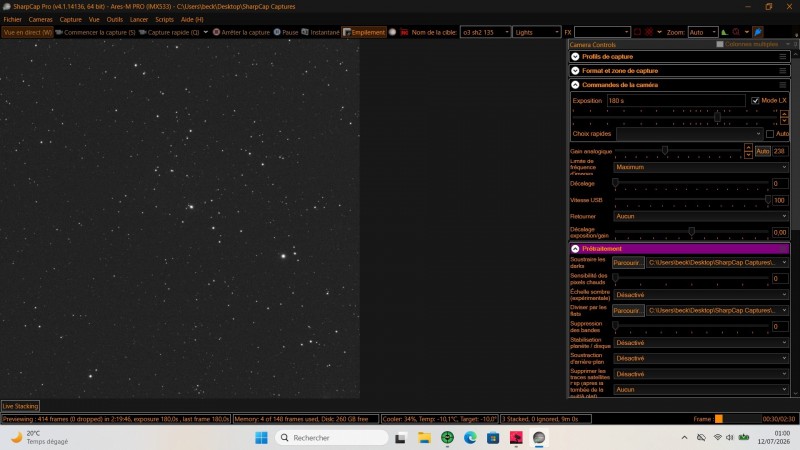
Task: Click the Gain analogique stepper arrows
Action: coord(748,151)
